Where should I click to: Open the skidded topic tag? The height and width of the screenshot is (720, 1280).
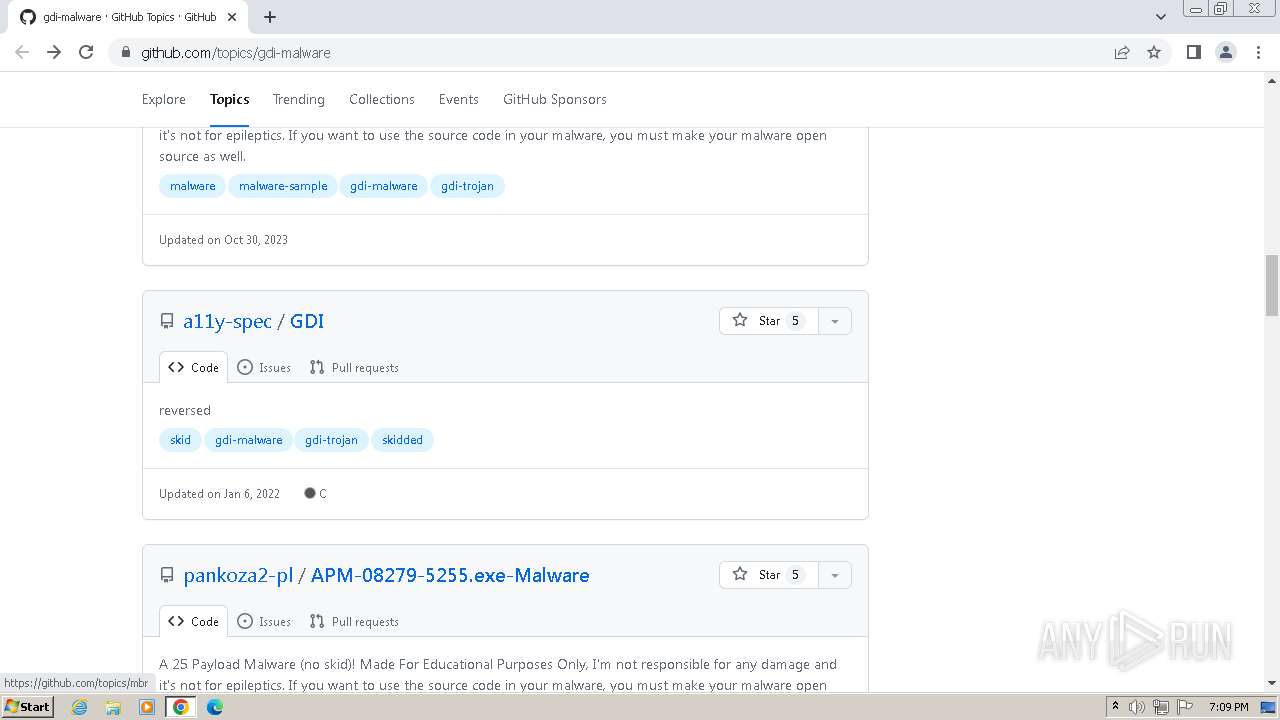coord(402,440)
